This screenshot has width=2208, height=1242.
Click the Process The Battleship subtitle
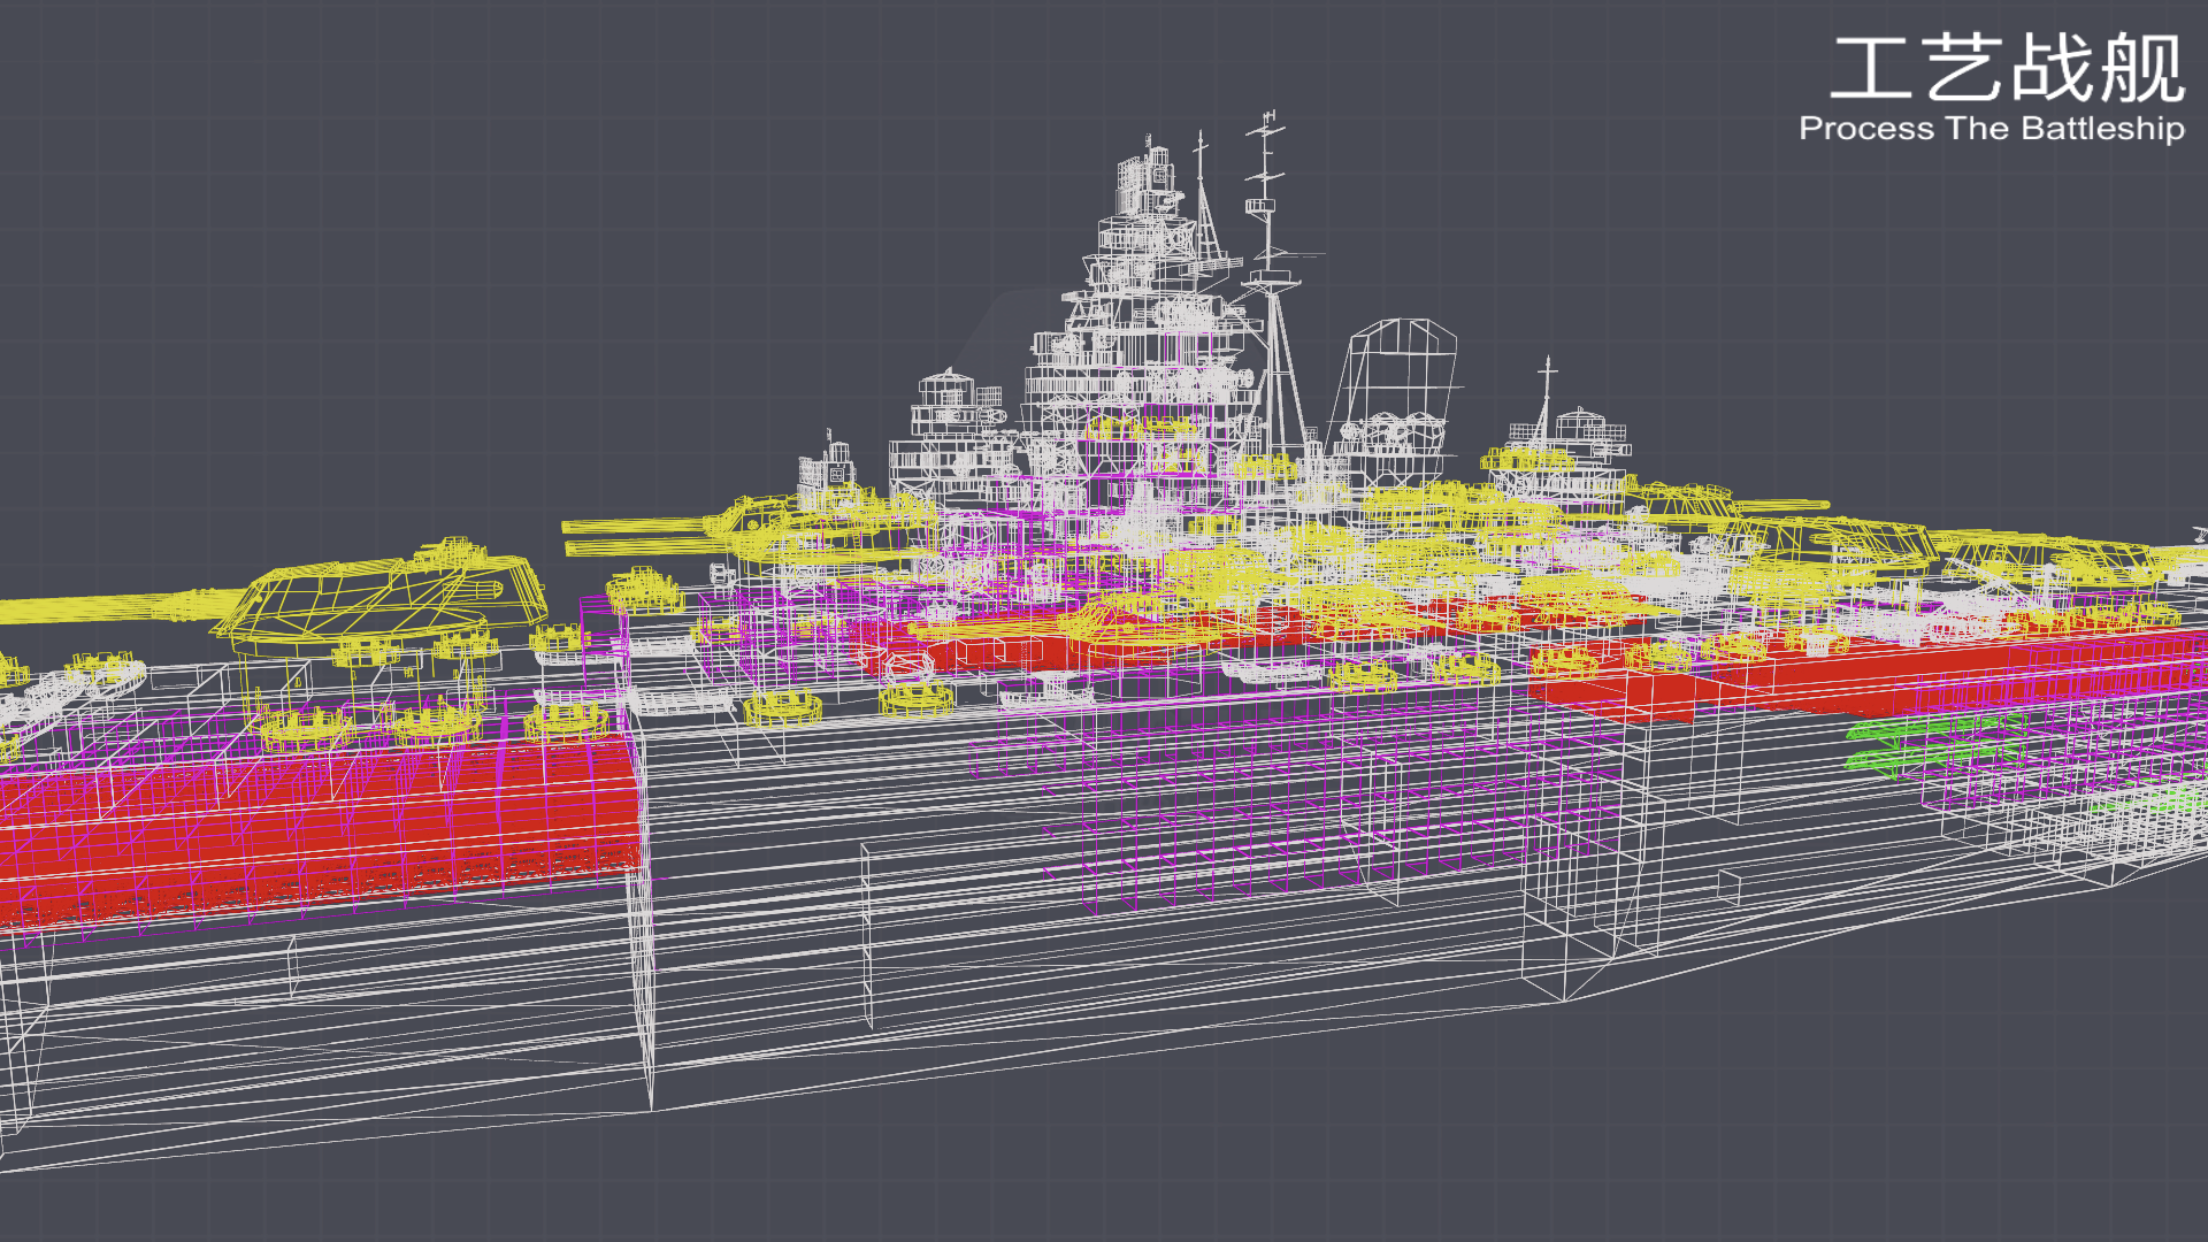coord(1991,129)
